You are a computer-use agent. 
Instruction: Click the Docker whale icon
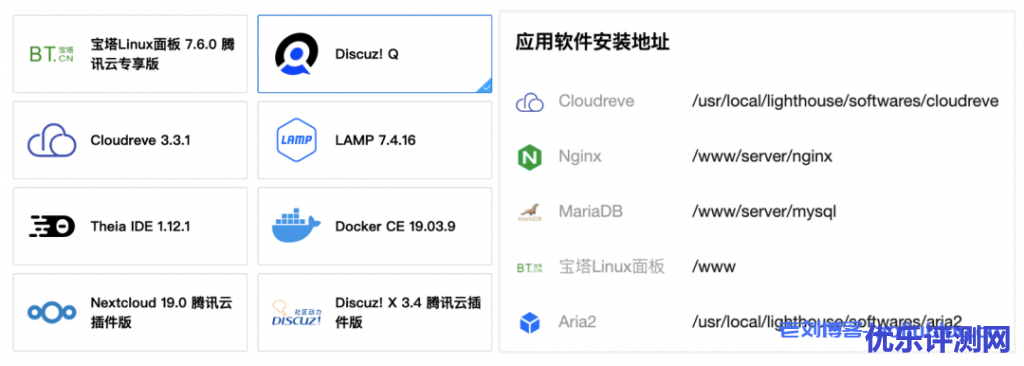296,226
